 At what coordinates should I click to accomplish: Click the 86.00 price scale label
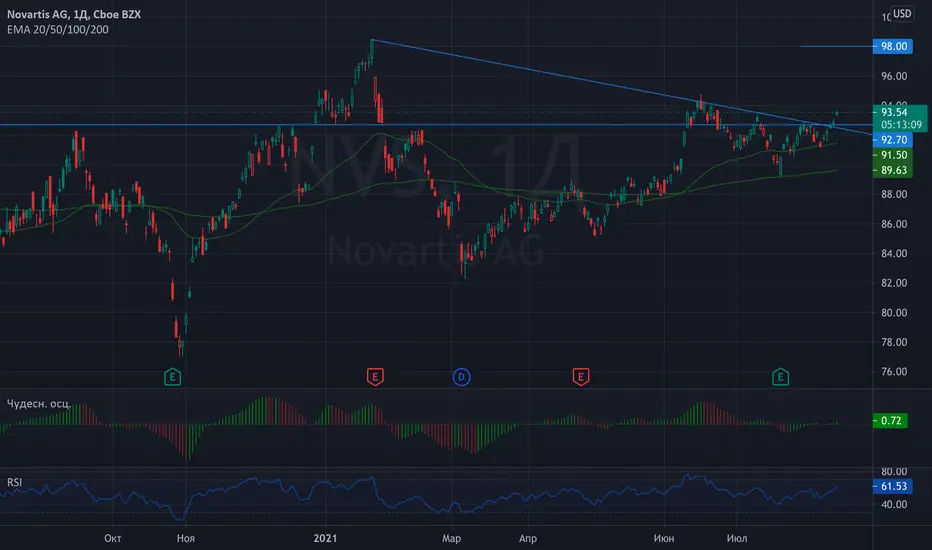(x=894, y=224)
